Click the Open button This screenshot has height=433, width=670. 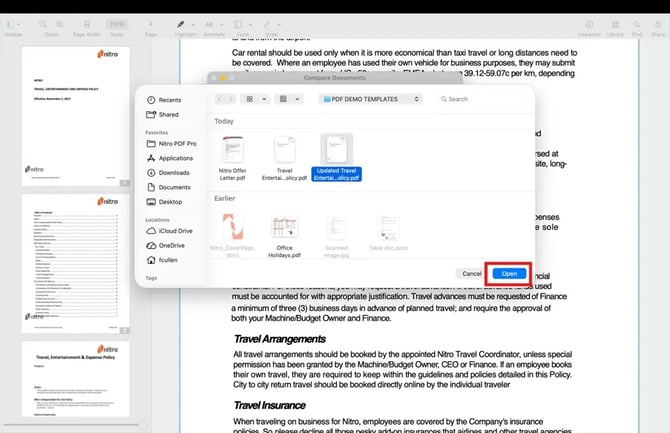(x=509, y=274)
